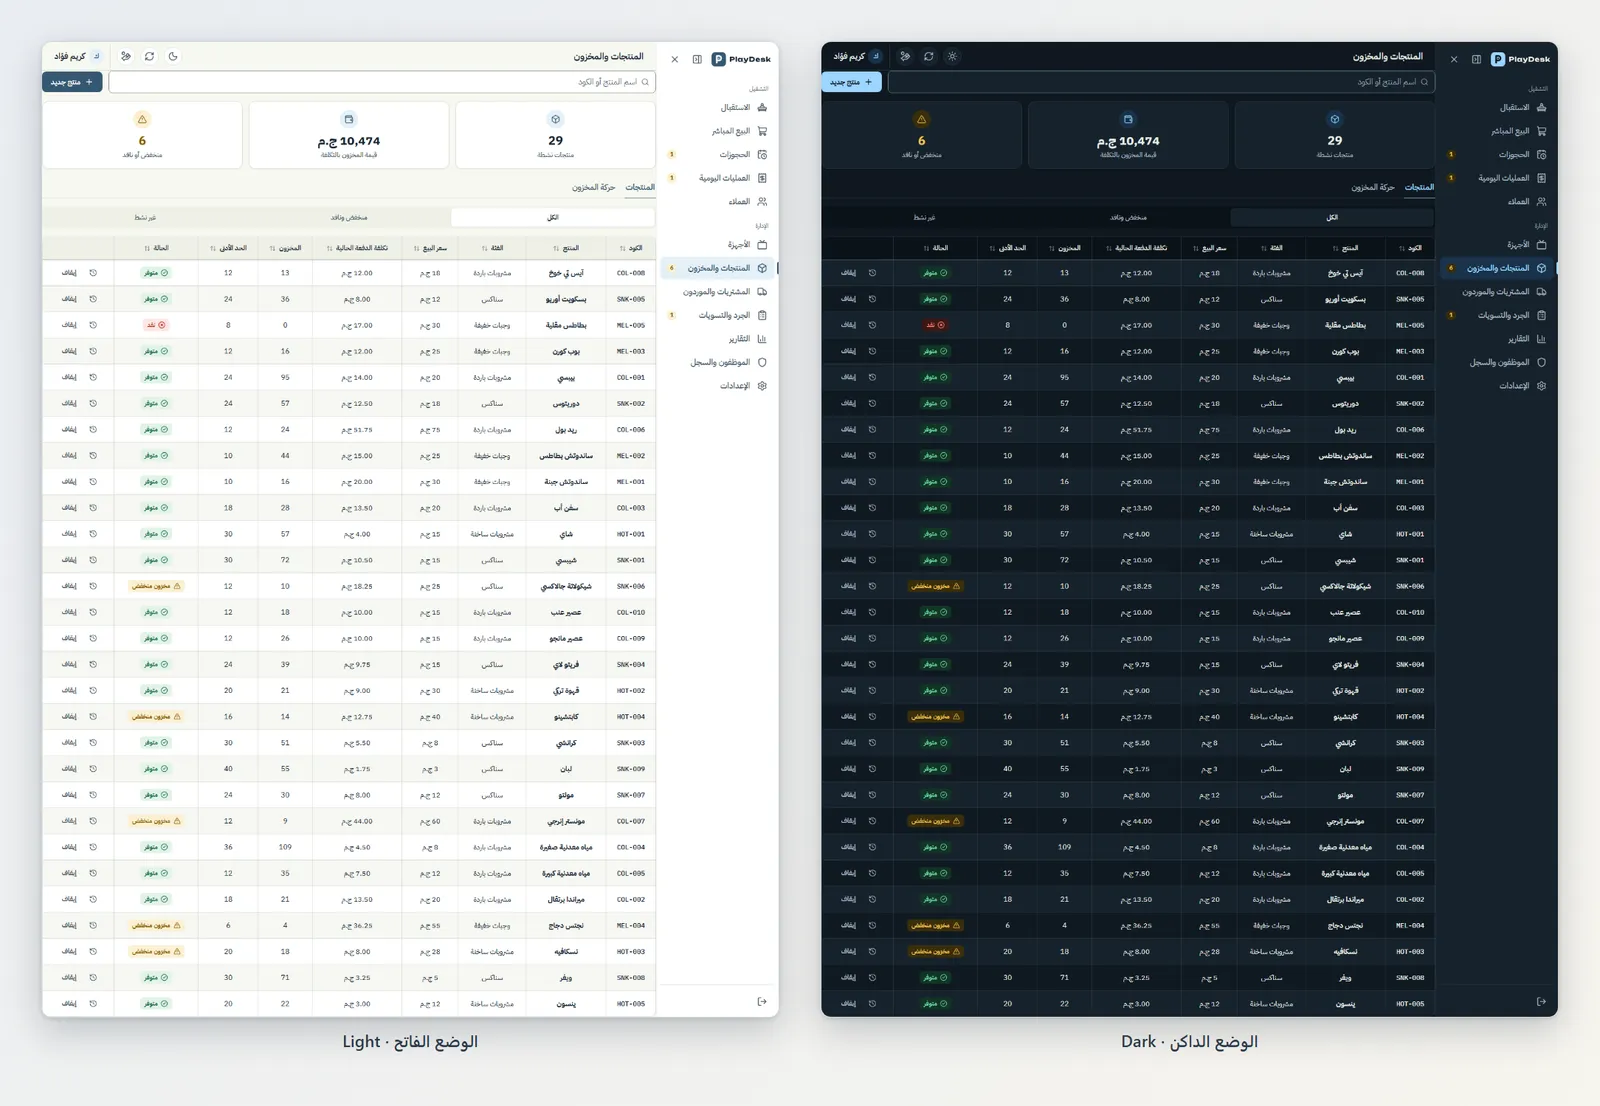Image resolution: width=1600 pixels, height=1106 pixels.
Task: Click التقارير chart icon in light-mode sidebar
Action: pyautogui.click(x=762, y=339)
